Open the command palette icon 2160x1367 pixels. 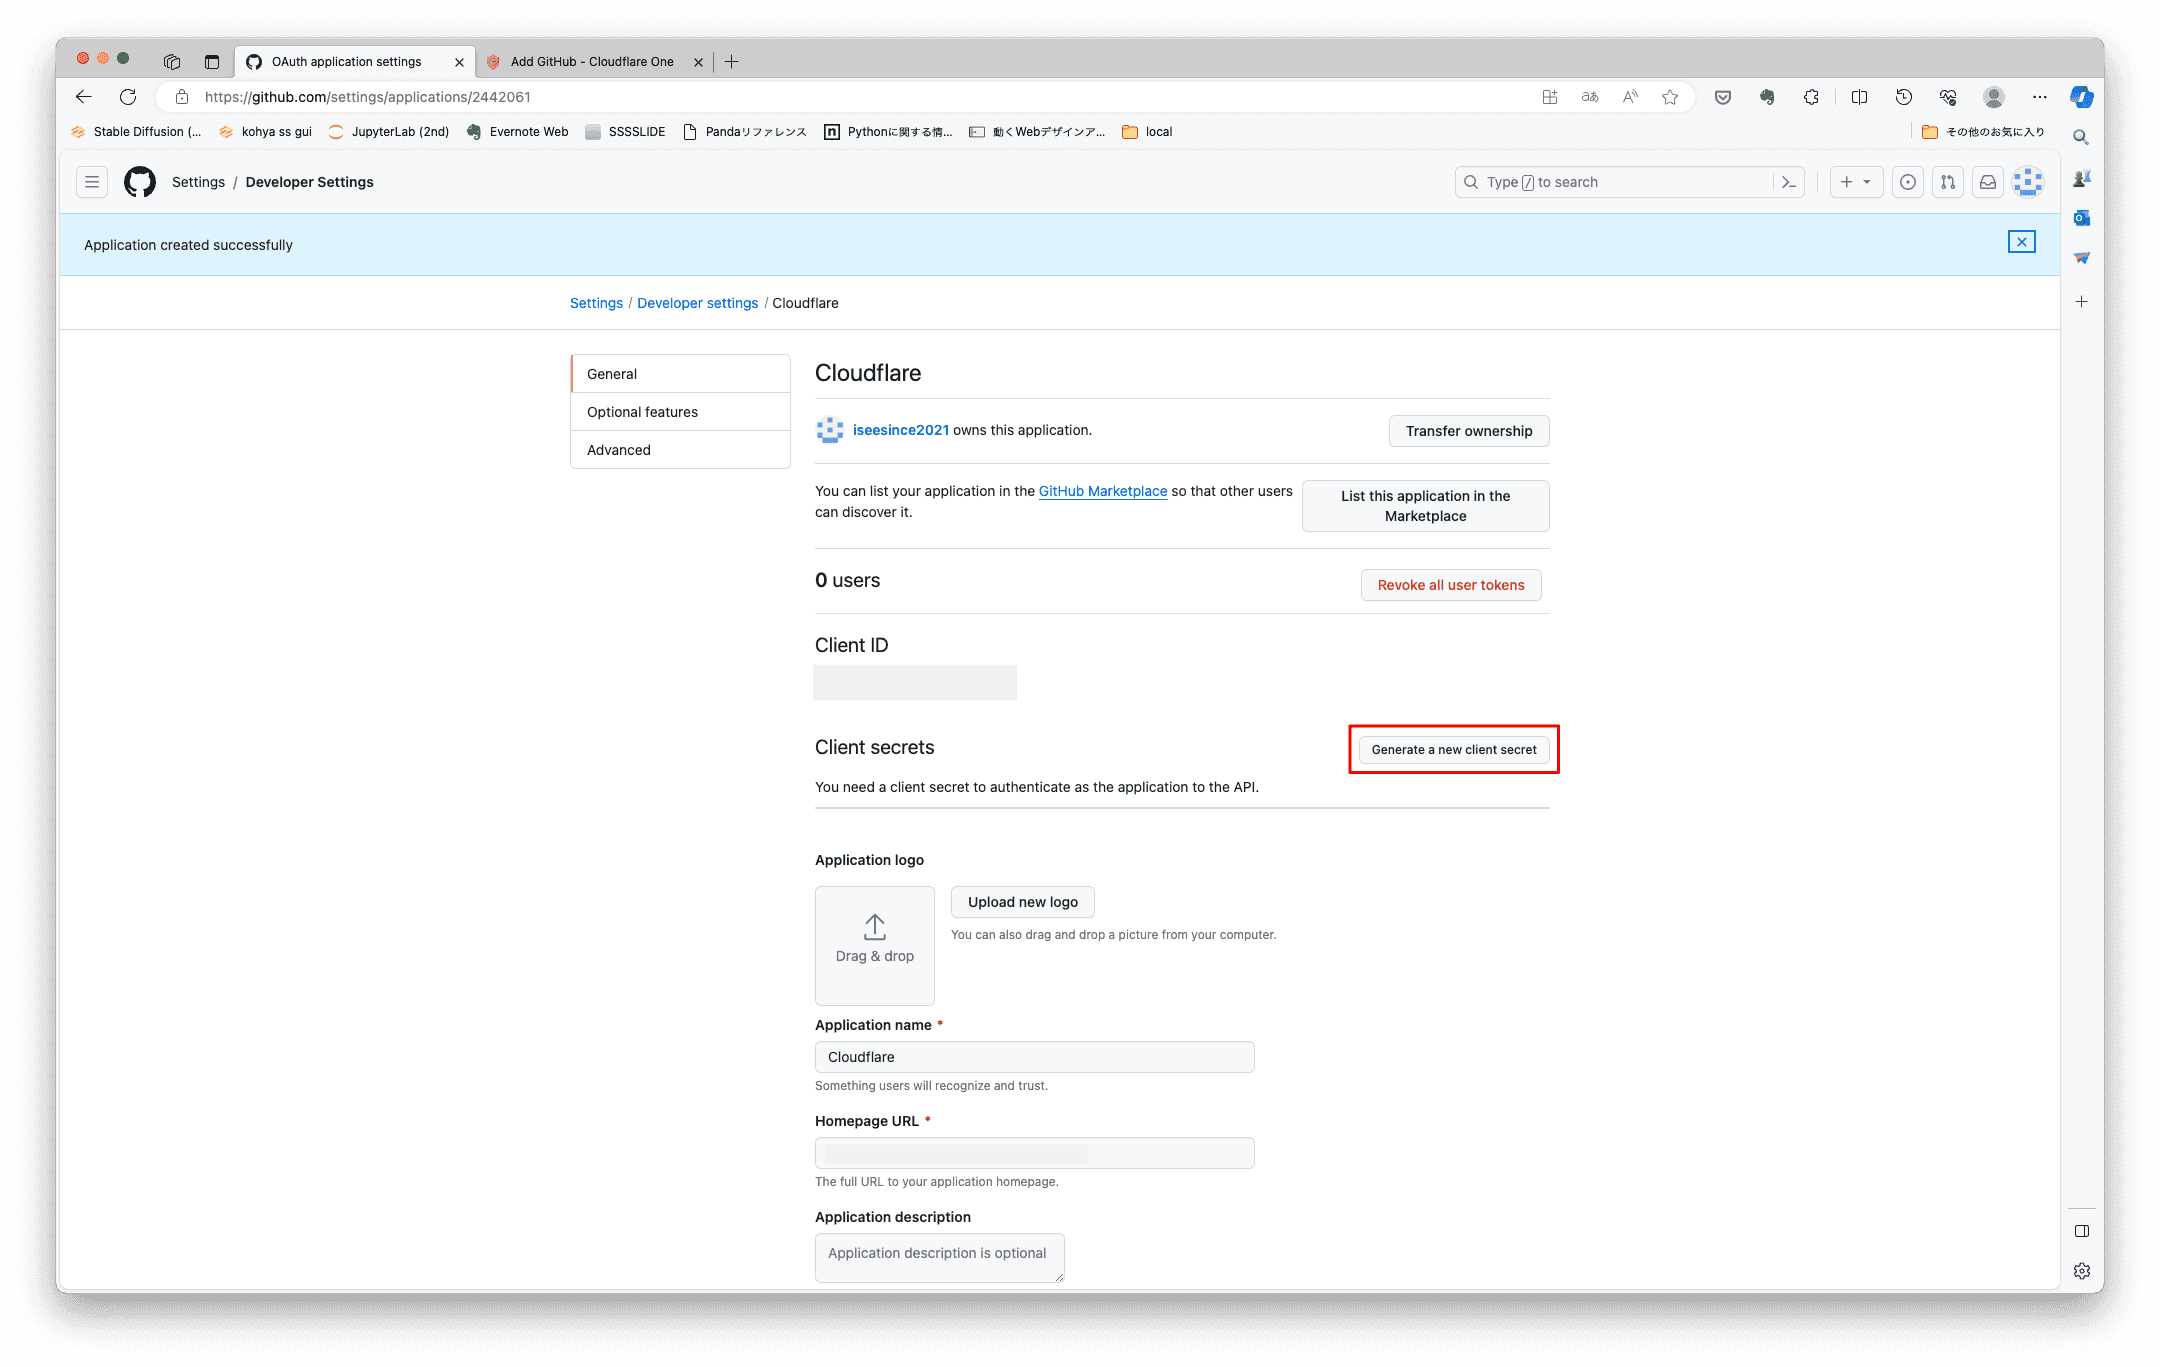click(x=1789, y=182)
